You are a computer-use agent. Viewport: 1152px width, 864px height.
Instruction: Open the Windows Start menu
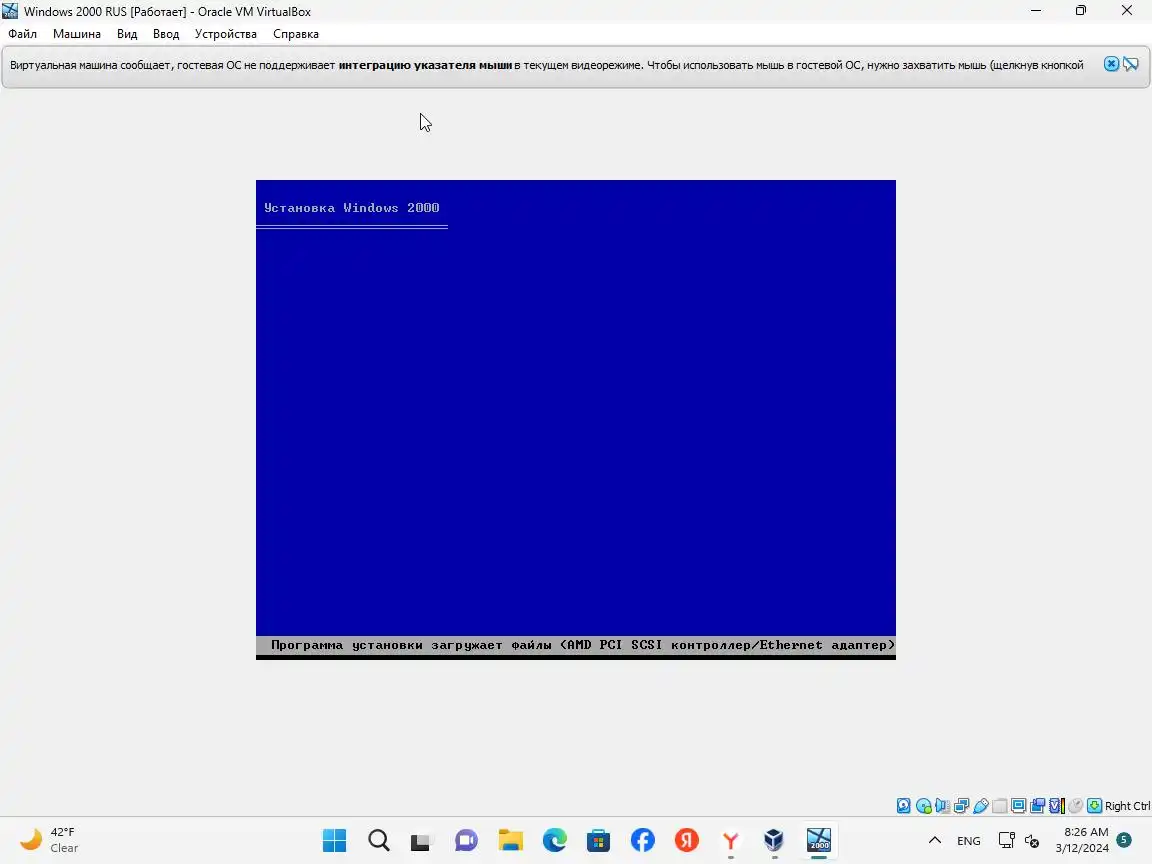pos(334,840)
